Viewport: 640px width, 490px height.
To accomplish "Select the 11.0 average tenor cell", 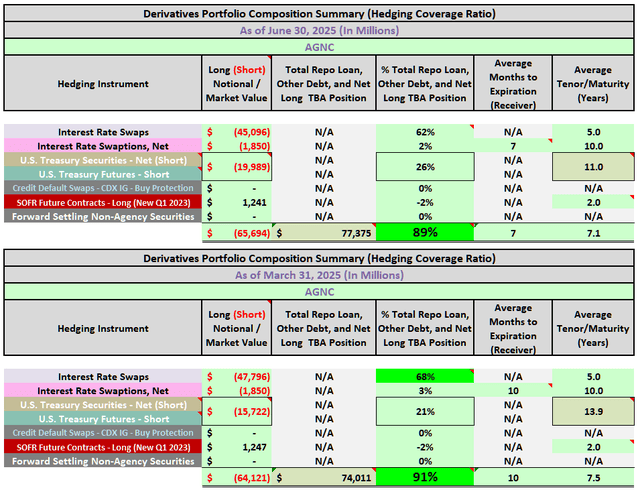I will pos(593,167).
